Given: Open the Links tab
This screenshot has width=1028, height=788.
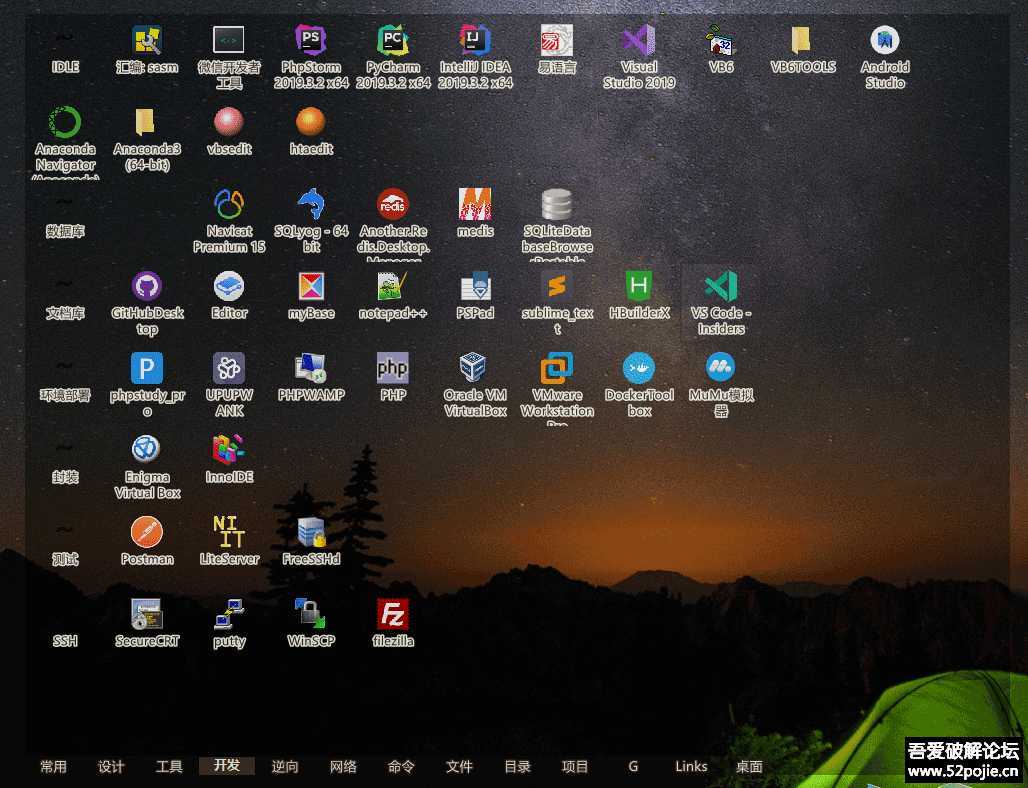Looking at the screenshot, I should pos(691,766).
